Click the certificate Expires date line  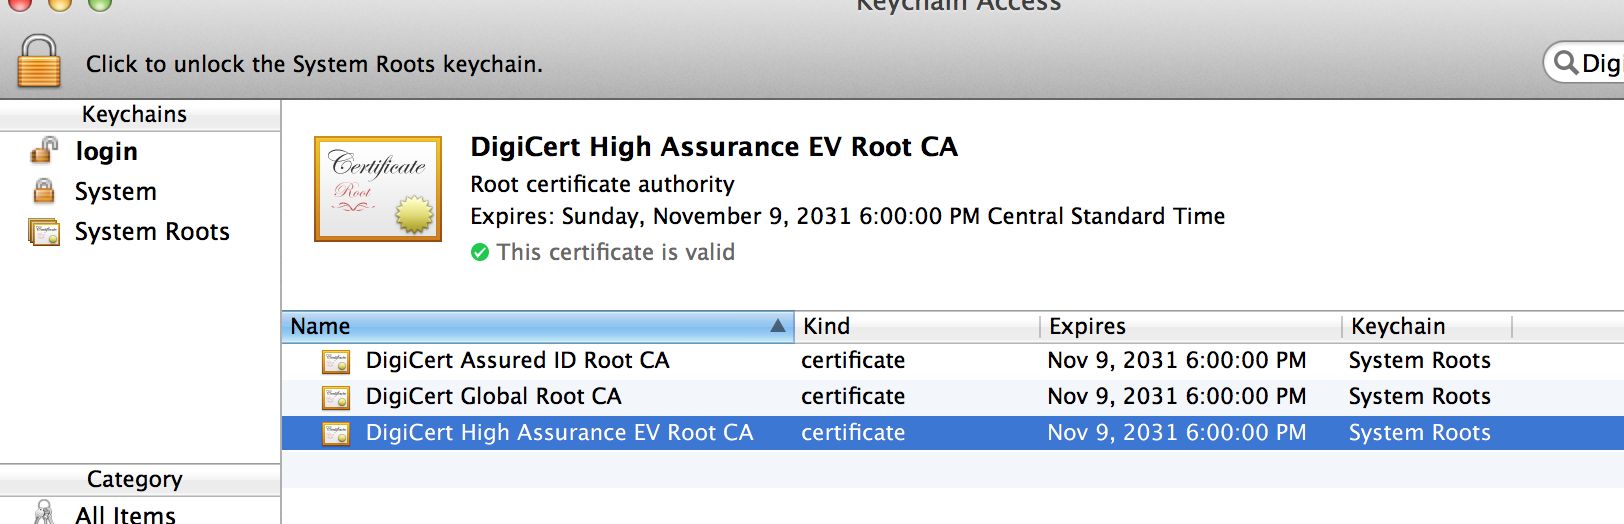point(848,216)
